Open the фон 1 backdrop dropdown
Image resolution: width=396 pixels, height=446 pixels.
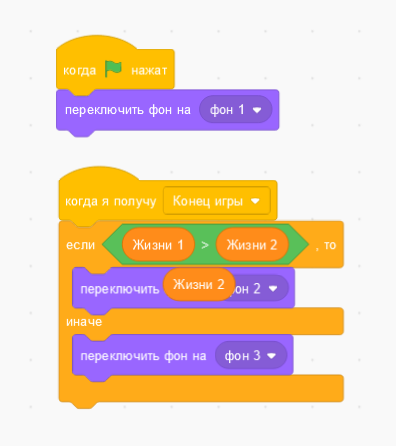pyautogui.click(x=236, y=110)
